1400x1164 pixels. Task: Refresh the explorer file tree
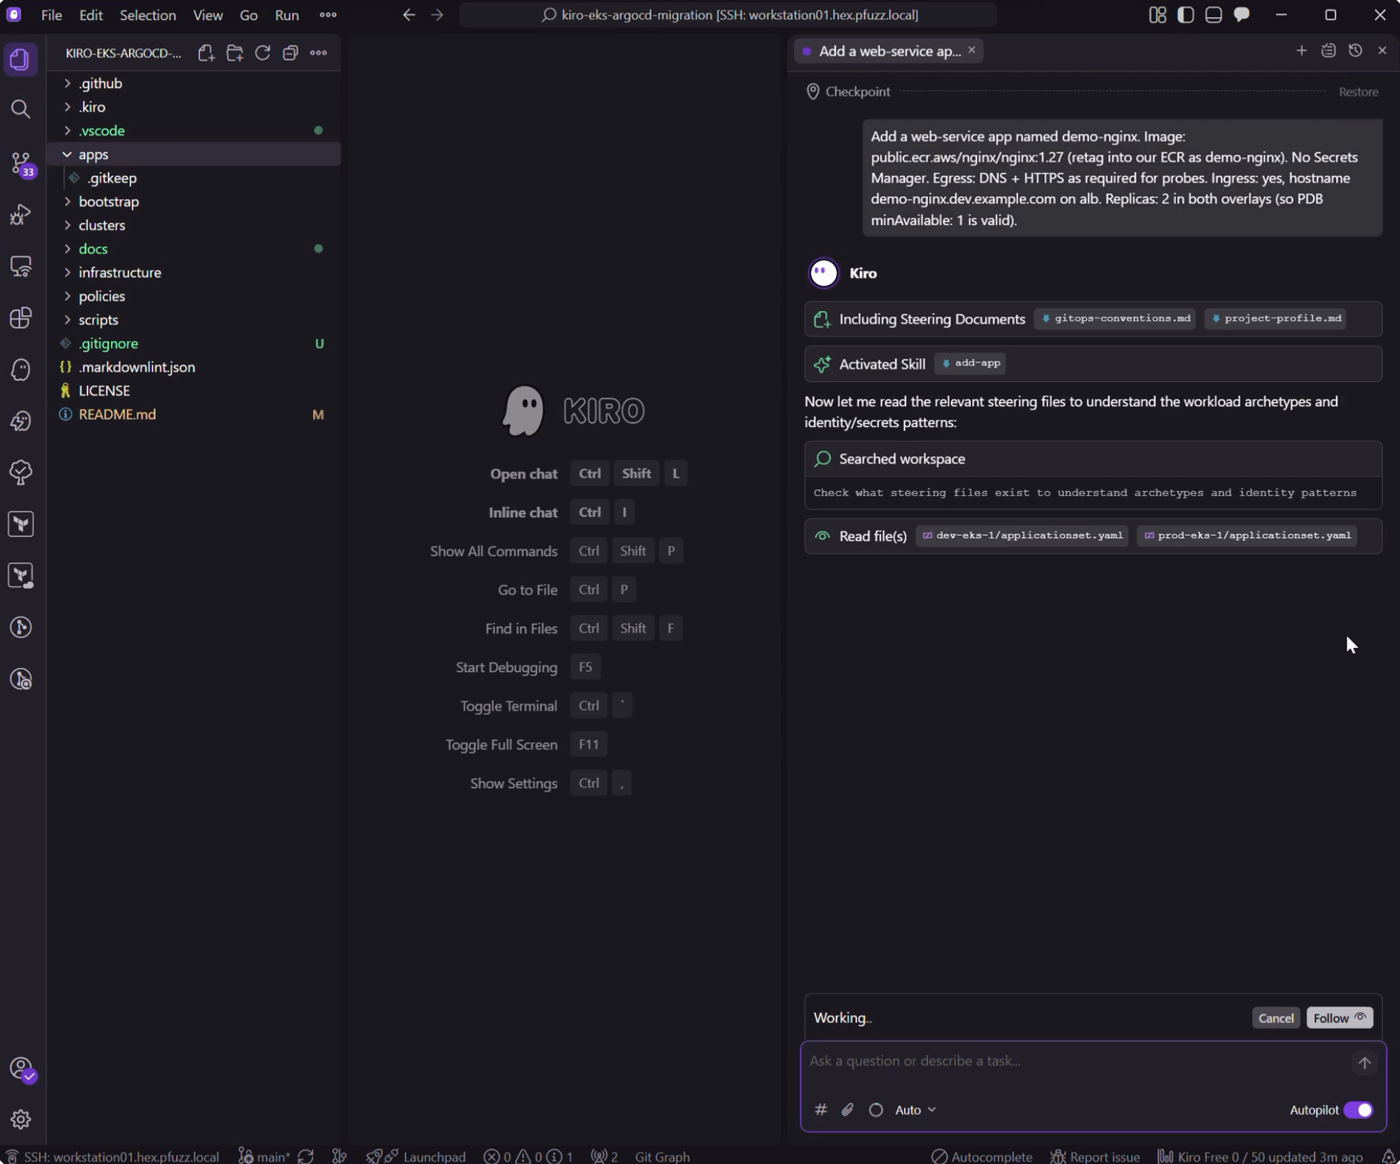pos(263,53)
